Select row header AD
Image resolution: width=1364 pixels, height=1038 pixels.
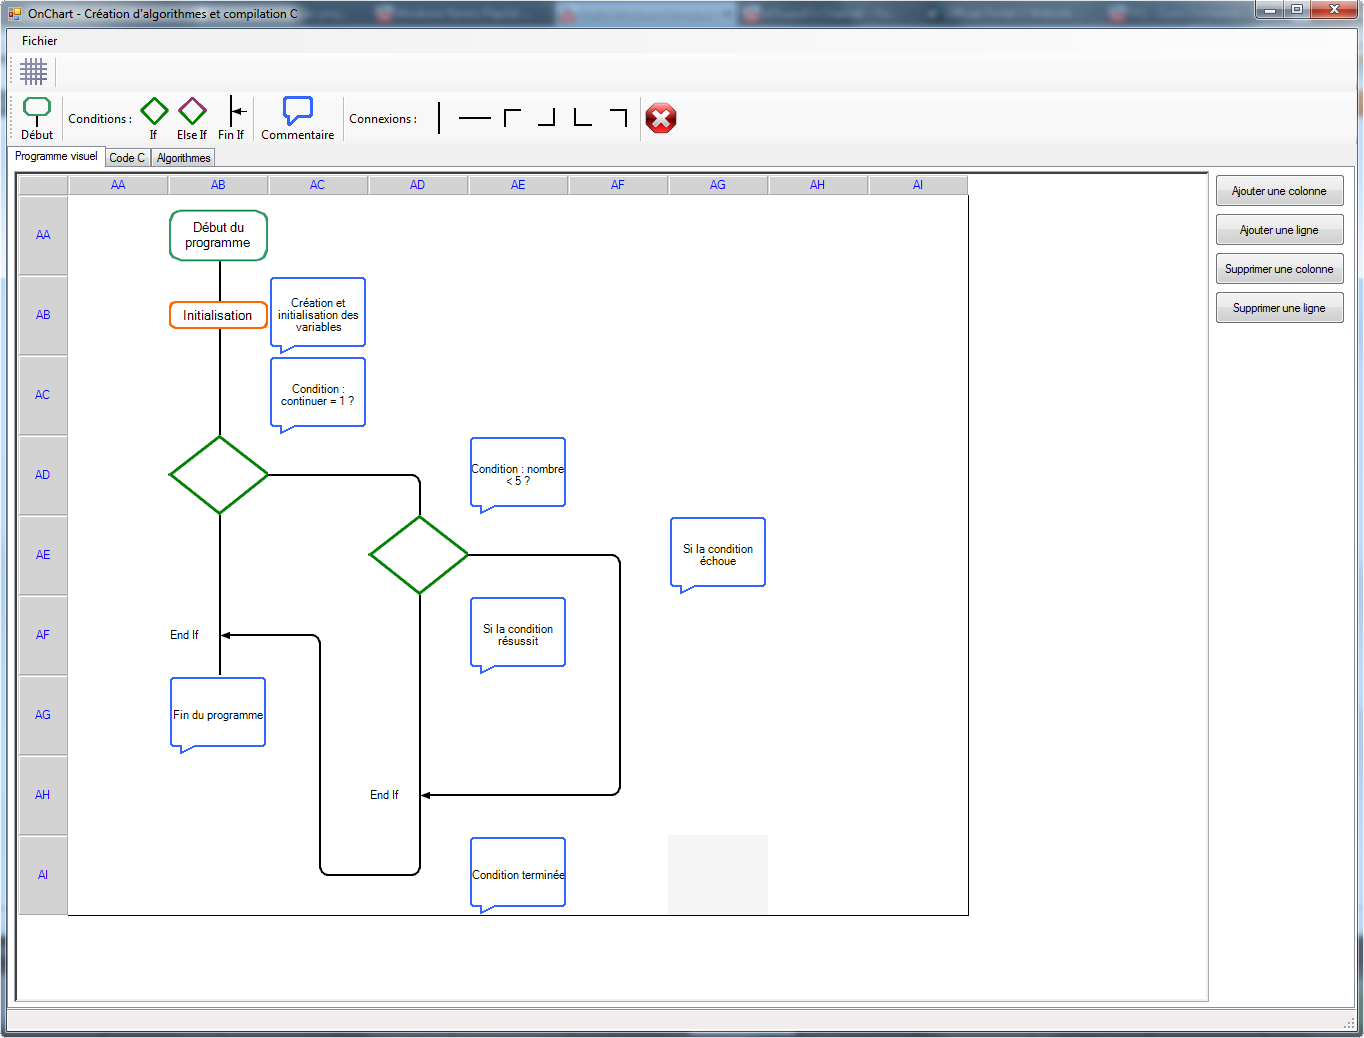click(42, 474)
